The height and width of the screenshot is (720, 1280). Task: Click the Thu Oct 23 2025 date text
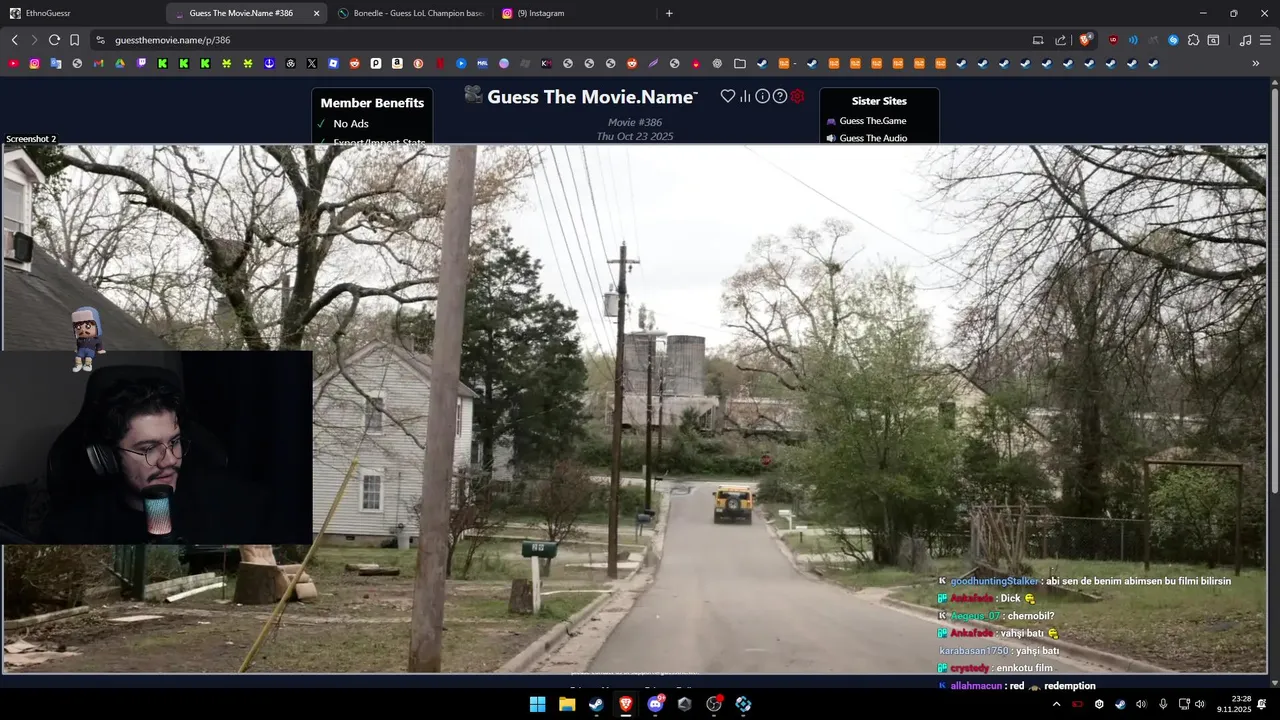[635, 136]
